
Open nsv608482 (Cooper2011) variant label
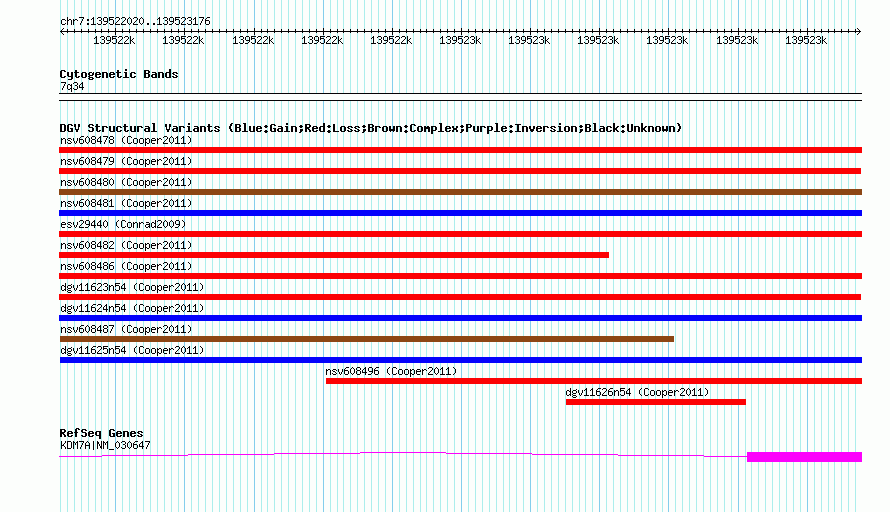click(126, 245)
